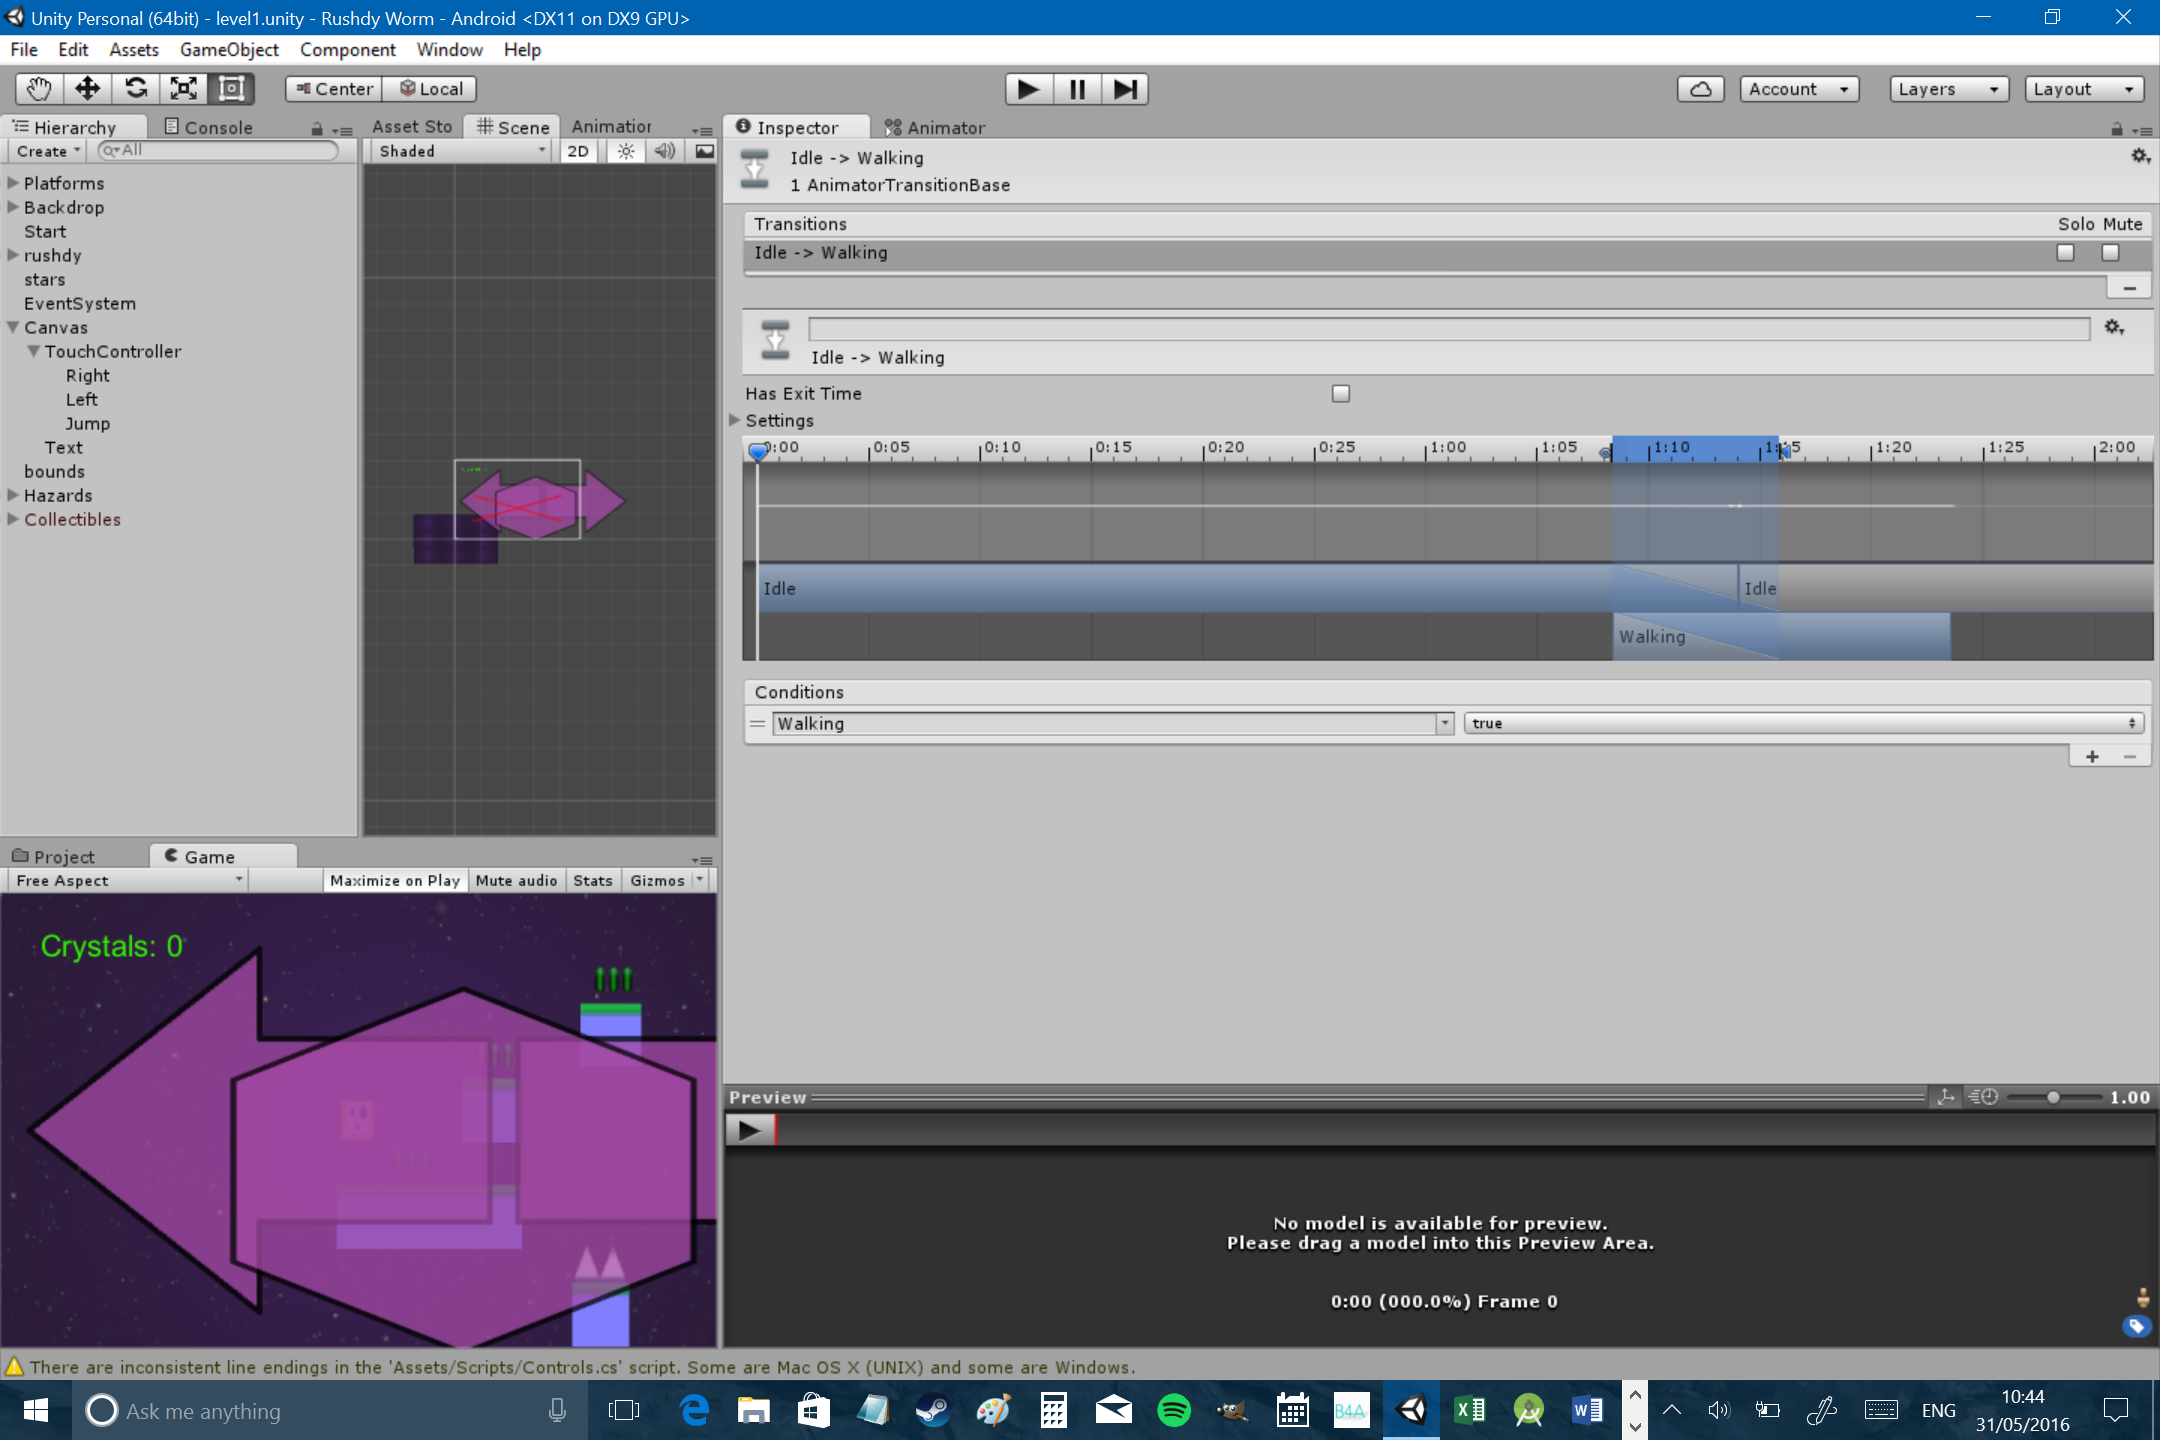Click the Walking clip in transition timeline
2160x1440 pixels.
tap(1781, 636)
